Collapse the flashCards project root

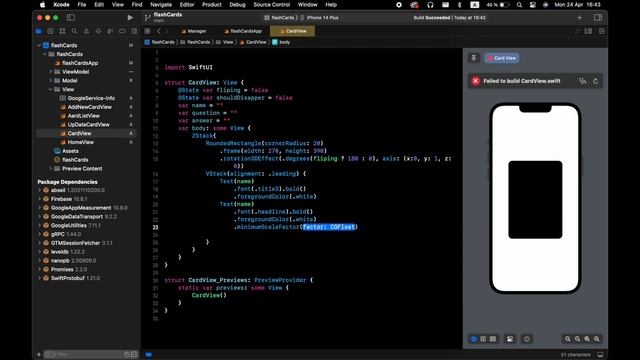40,45
